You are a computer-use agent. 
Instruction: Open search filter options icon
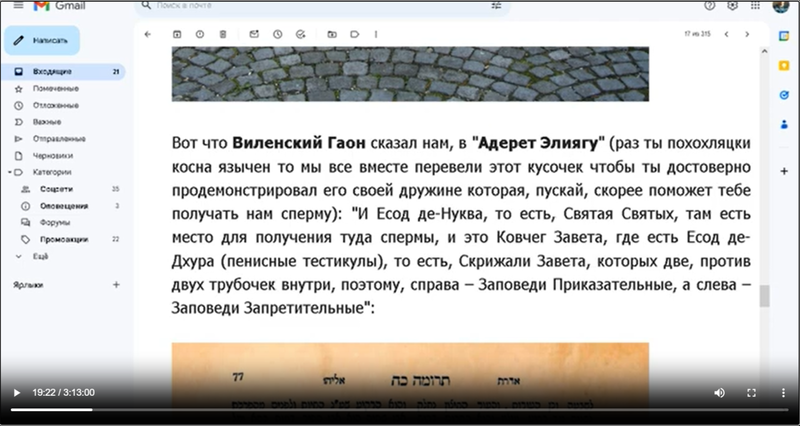point(496,5)
